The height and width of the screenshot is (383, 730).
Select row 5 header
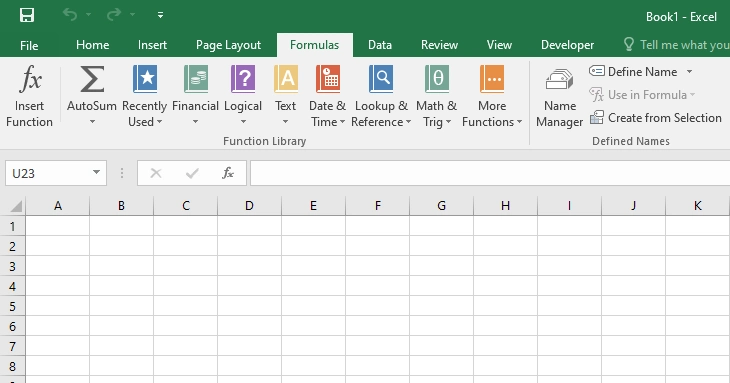coord(13,306)
